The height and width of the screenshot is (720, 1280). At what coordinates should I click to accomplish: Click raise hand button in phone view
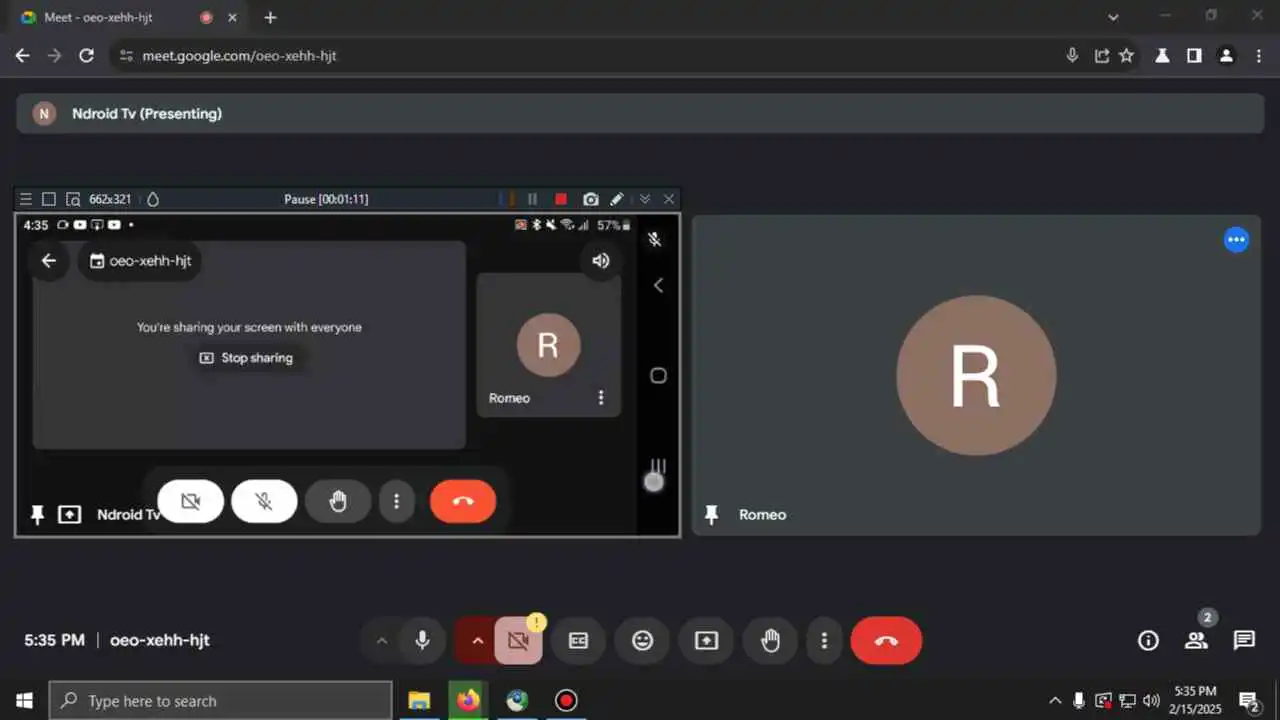(338, 501)
